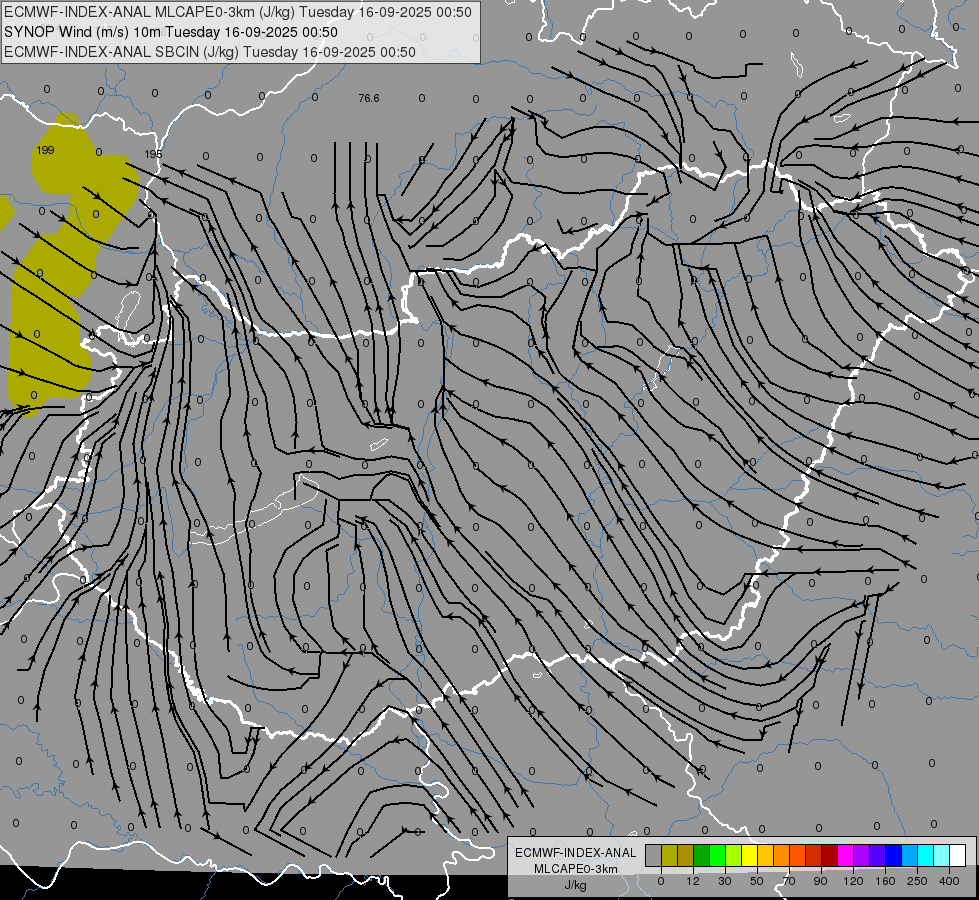Click the magenta legend swatch
The width and height of the screenshot is (979, 900).
pyautogui.click(x=846, y=855)
